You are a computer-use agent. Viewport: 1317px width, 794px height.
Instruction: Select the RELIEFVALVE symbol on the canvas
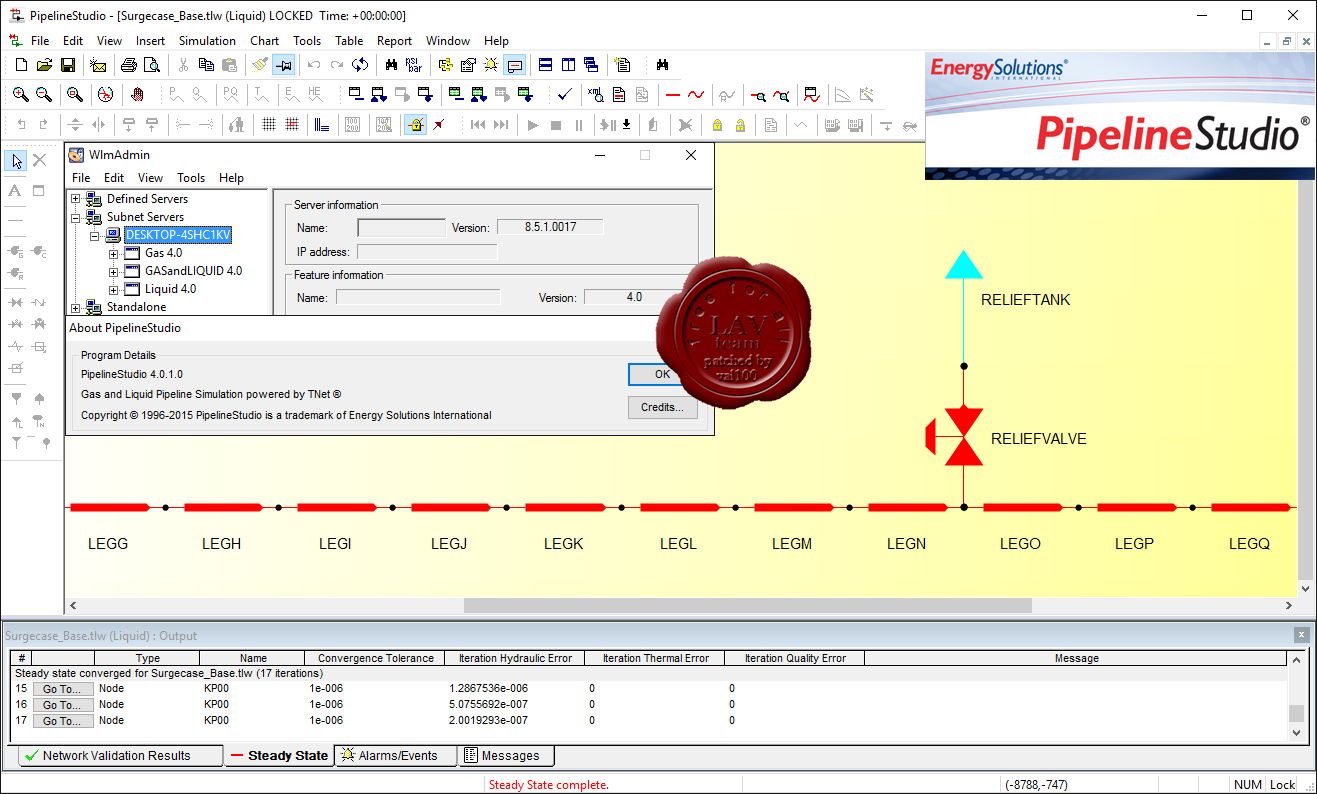(955, 437)
